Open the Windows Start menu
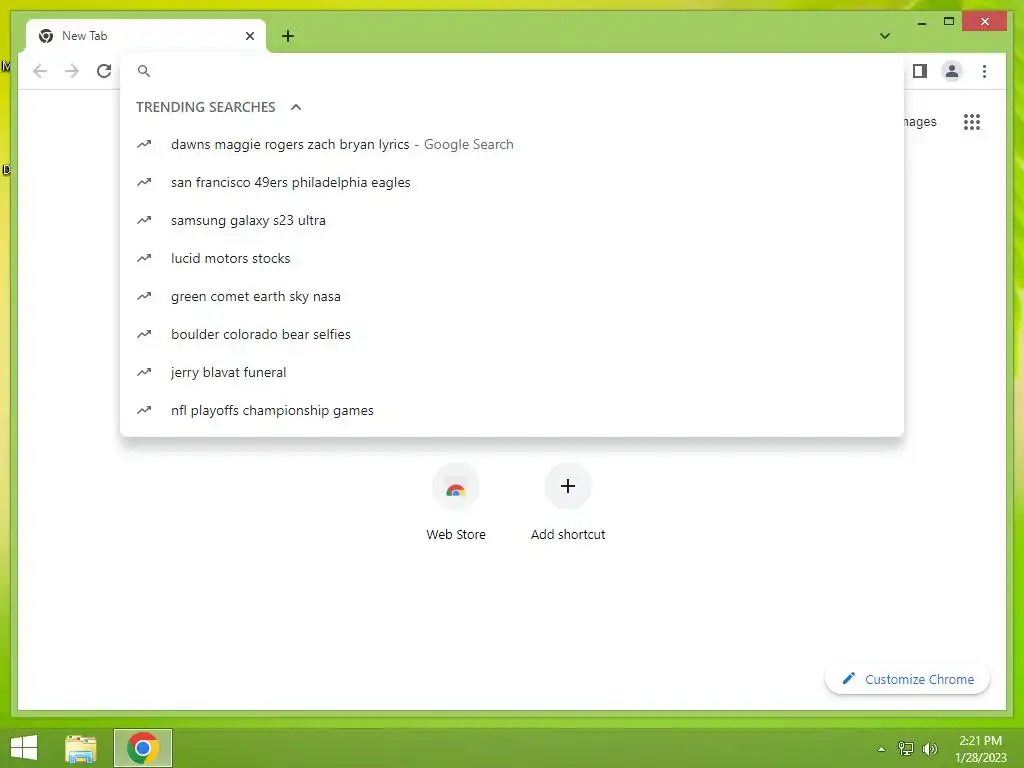The width and height of the screenshot is (1024, 768). (24, 748)
